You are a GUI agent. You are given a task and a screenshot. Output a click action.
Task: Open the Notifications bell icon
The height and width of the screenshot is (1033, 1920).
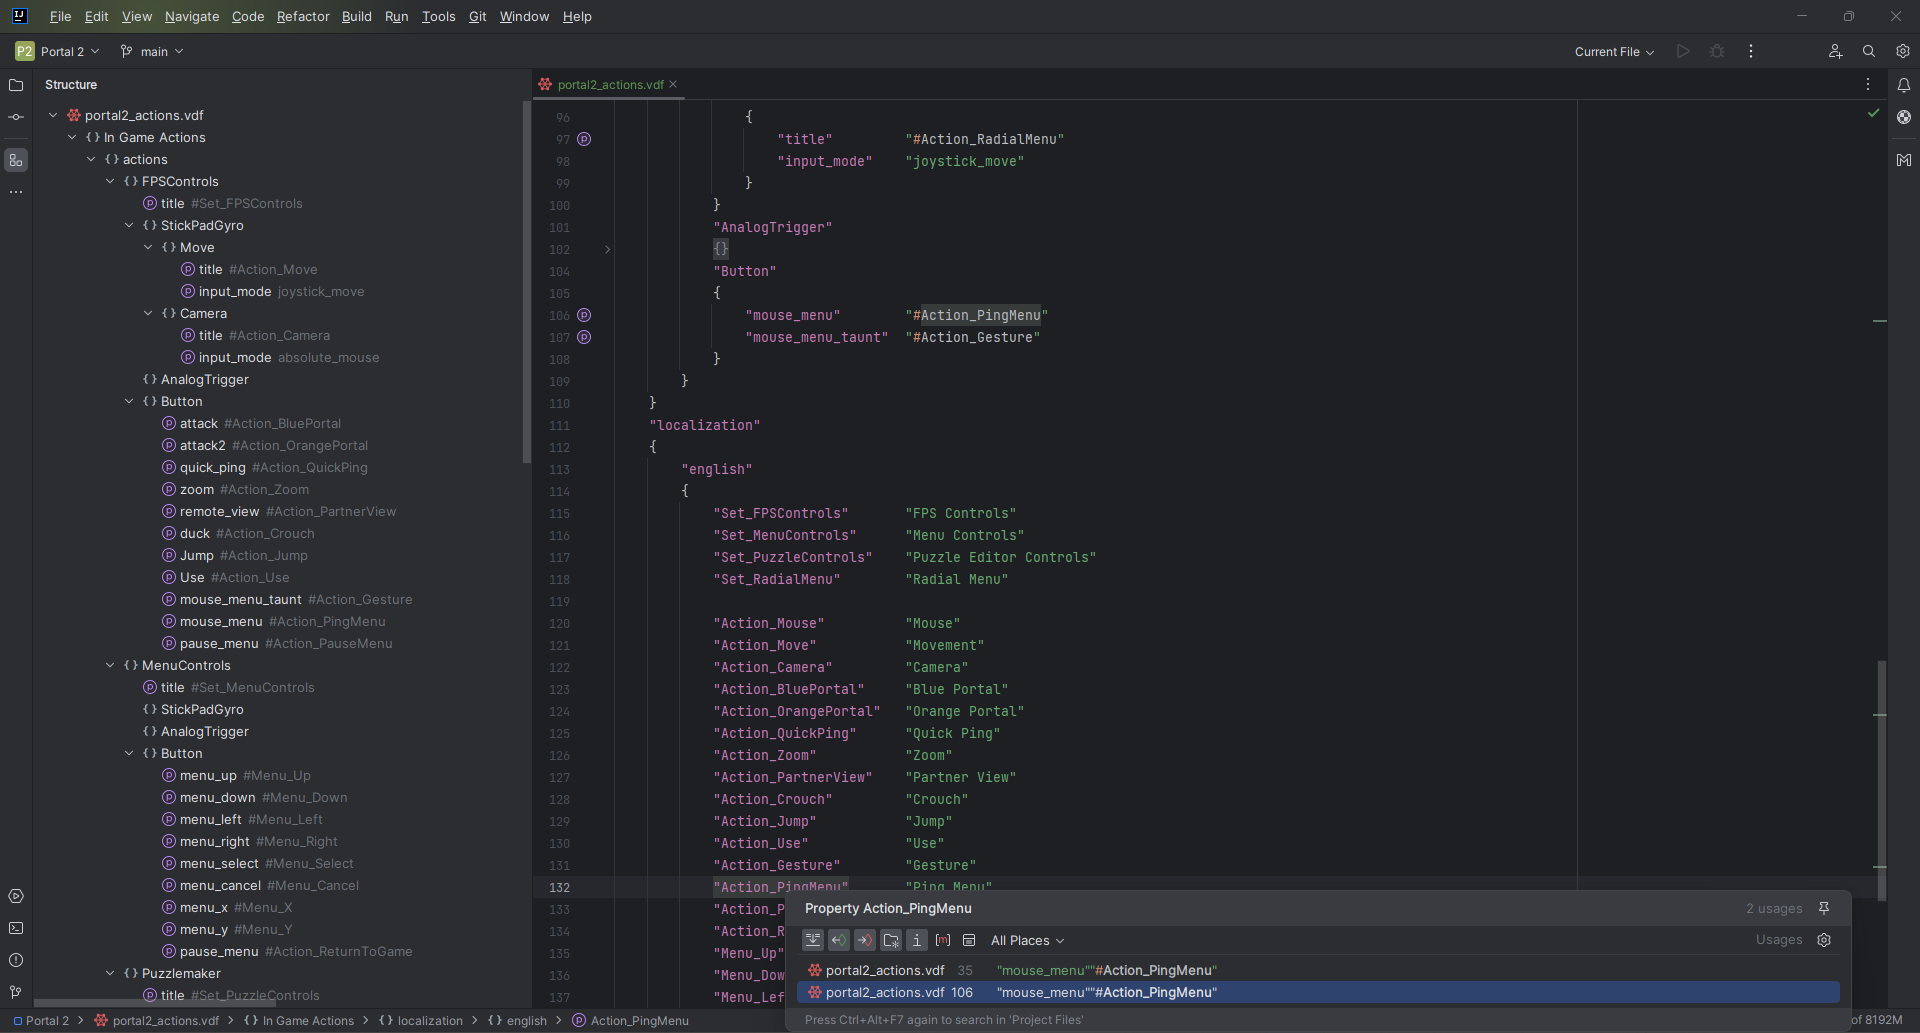pyautogui.click(x=1904, y=85)
